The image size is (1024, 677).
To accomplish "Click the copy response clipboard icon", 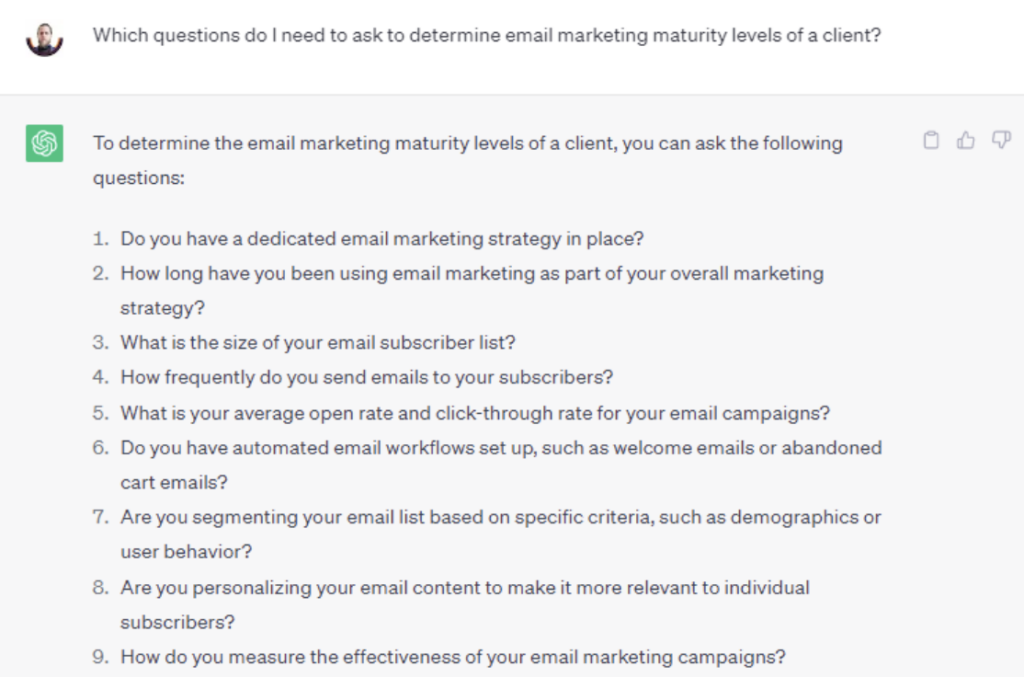I will 931,141.
